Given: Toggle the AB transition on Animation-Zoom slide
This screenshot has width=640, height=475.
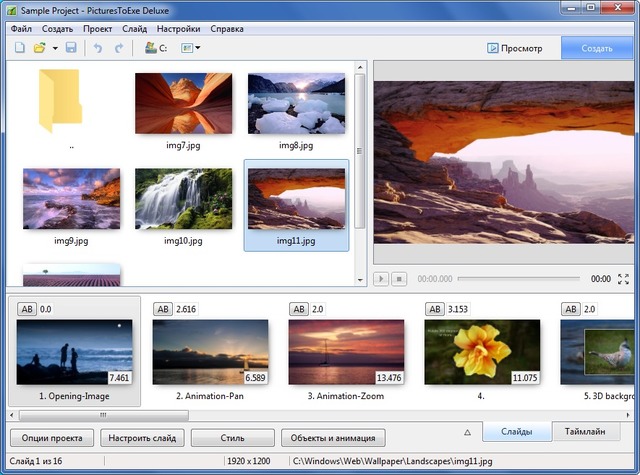Looking at the screenshot, I should coord(298,310).
